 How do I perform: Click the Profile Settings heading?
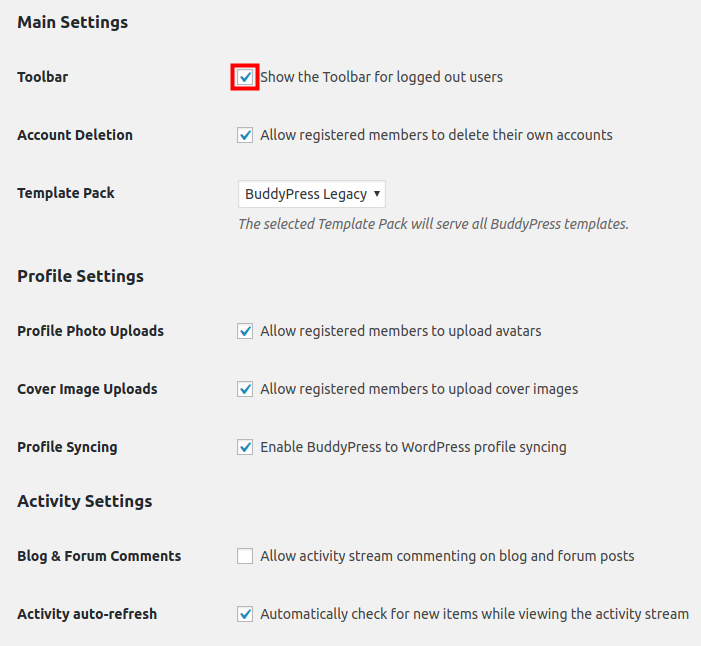coord(80,276)
